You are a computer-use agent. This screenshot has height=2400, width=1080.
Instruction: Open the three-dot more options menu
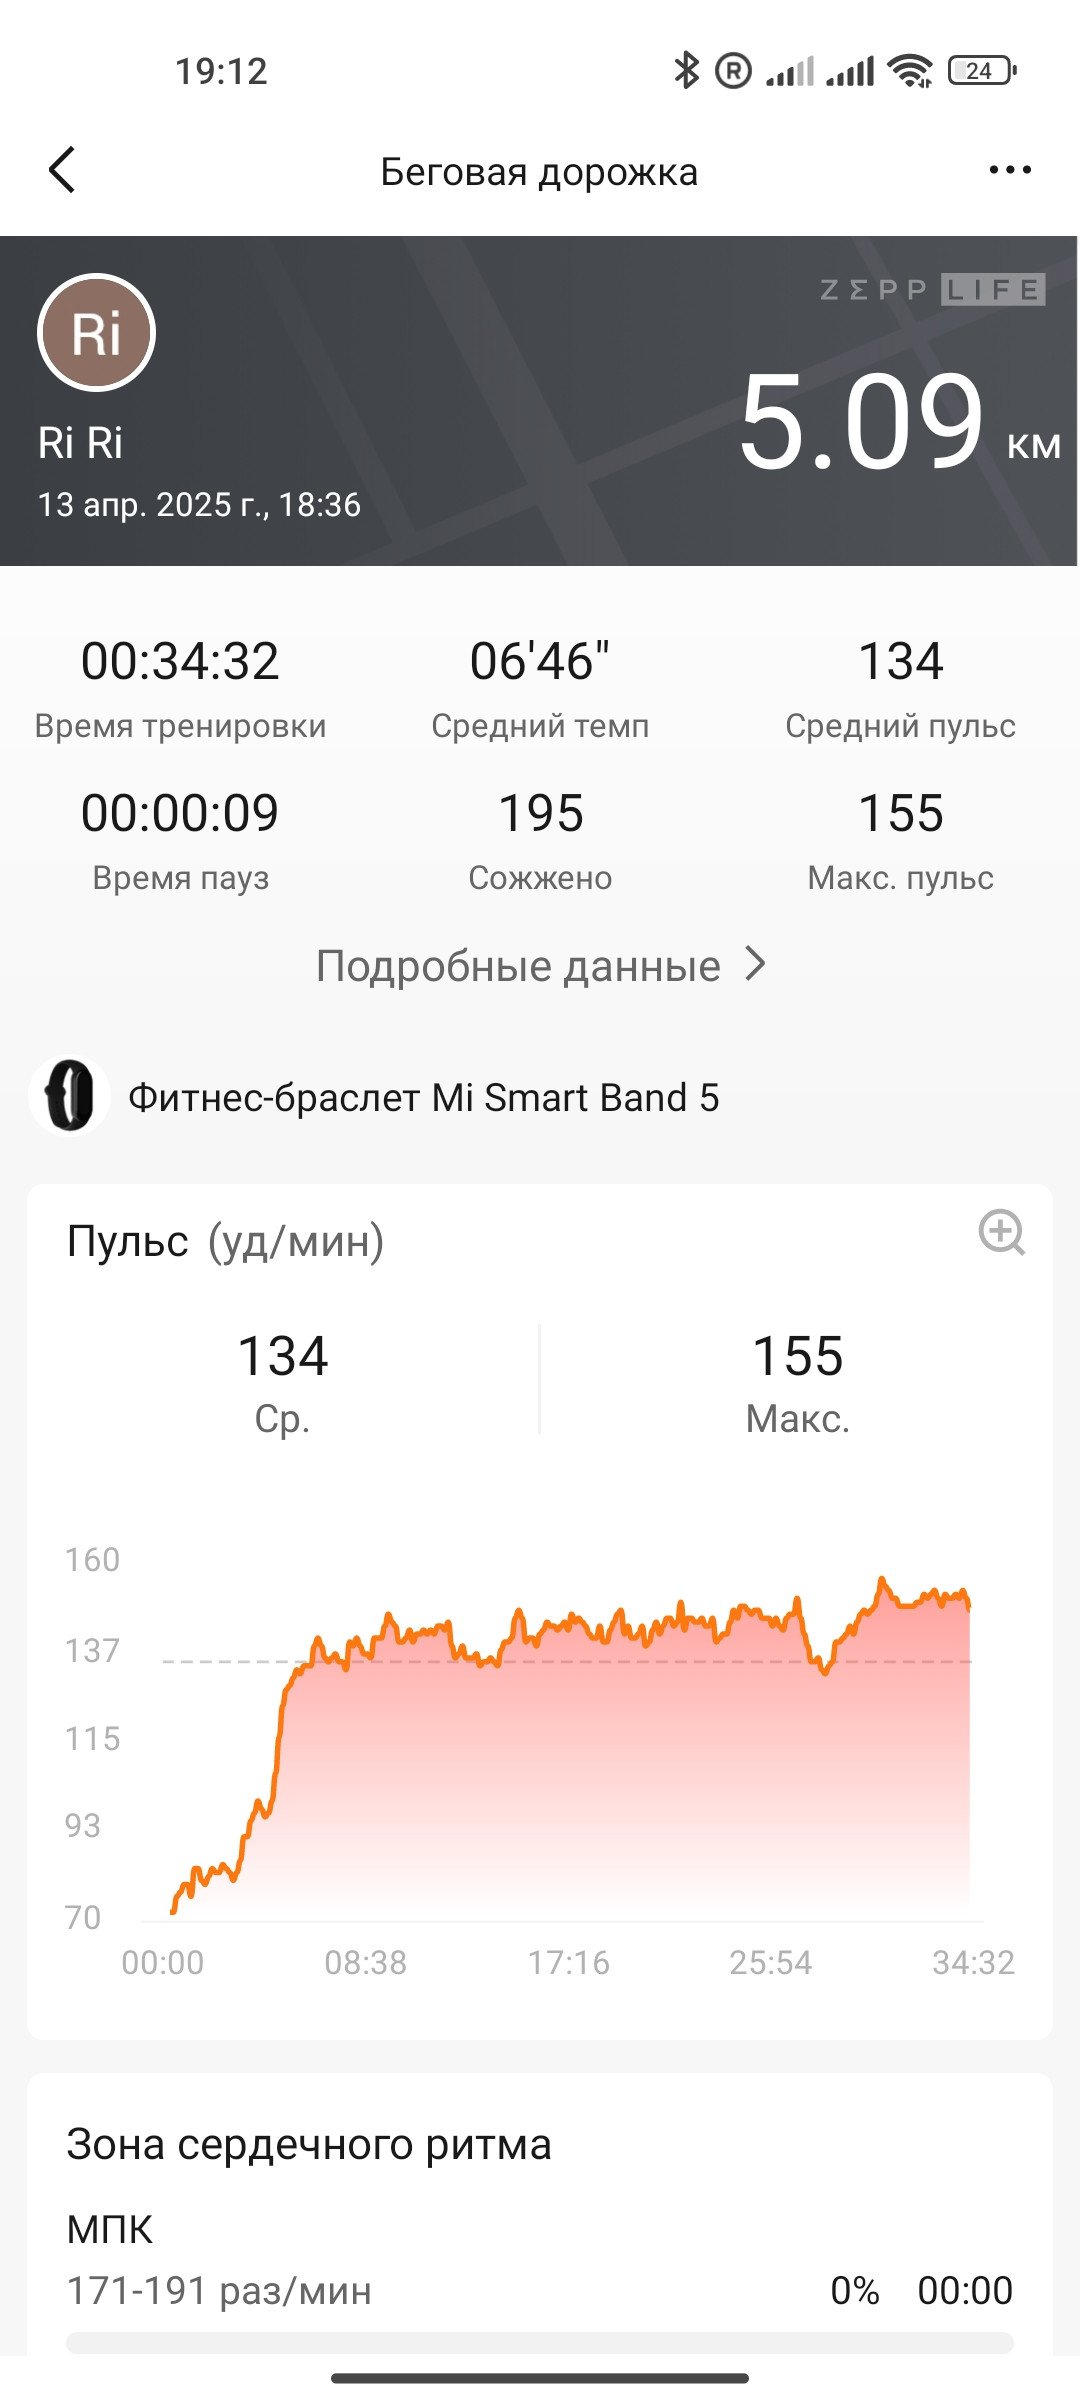pyautogui.click(x=1009, y=170)
